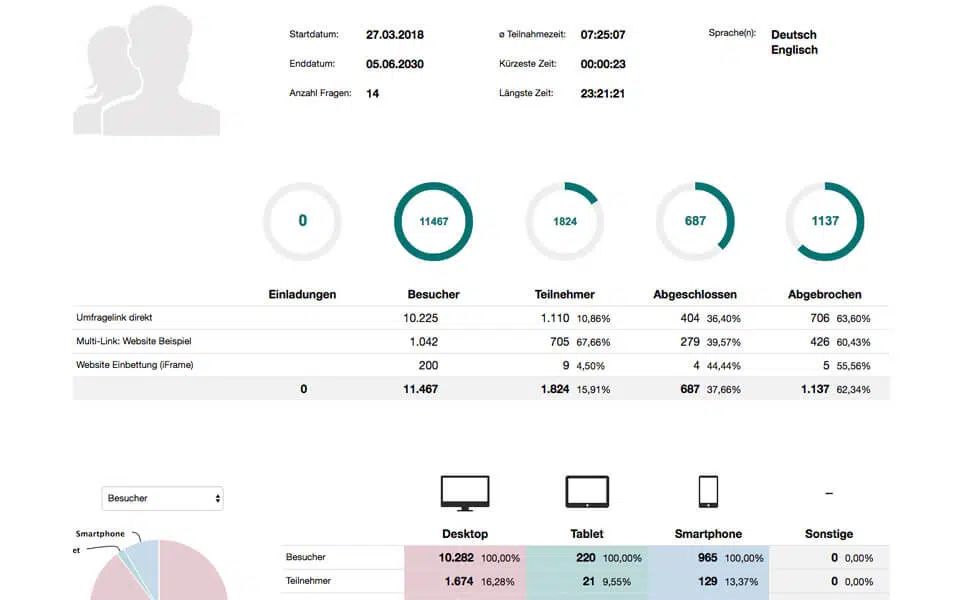Screen dimensions: 960x600
Task: Click the language entry Deutsch
Action: point(793,35)
